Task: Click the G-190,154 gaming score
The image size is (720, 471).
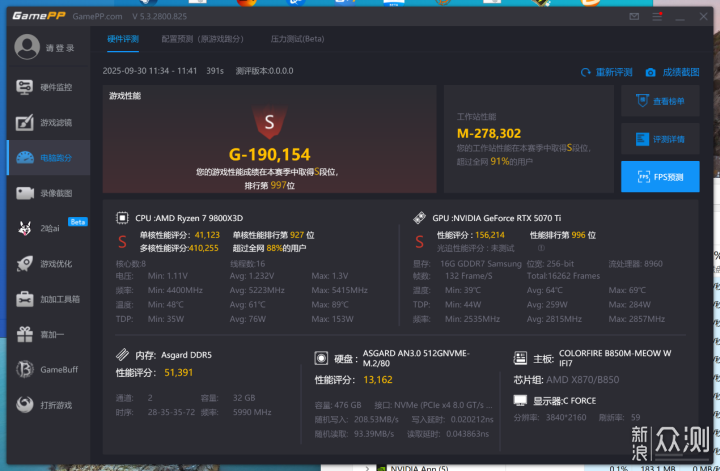Action: pyautogui.click(x=270, y=155)
